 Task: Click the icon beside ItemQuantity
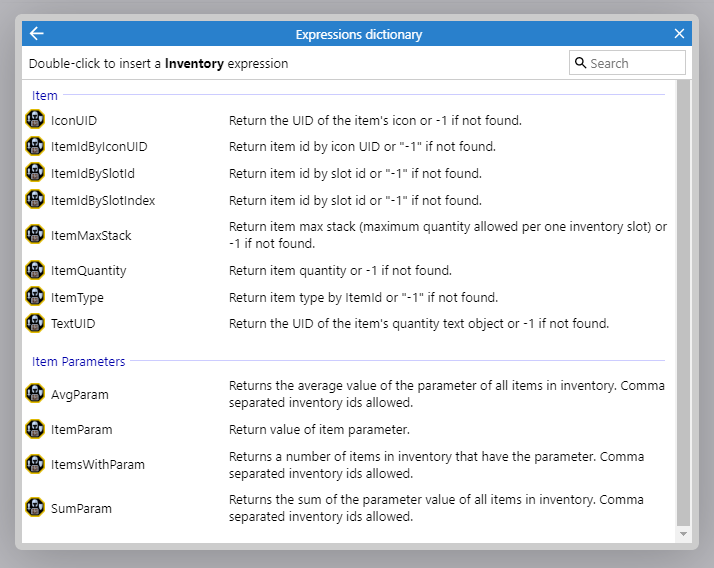point(35,270)
